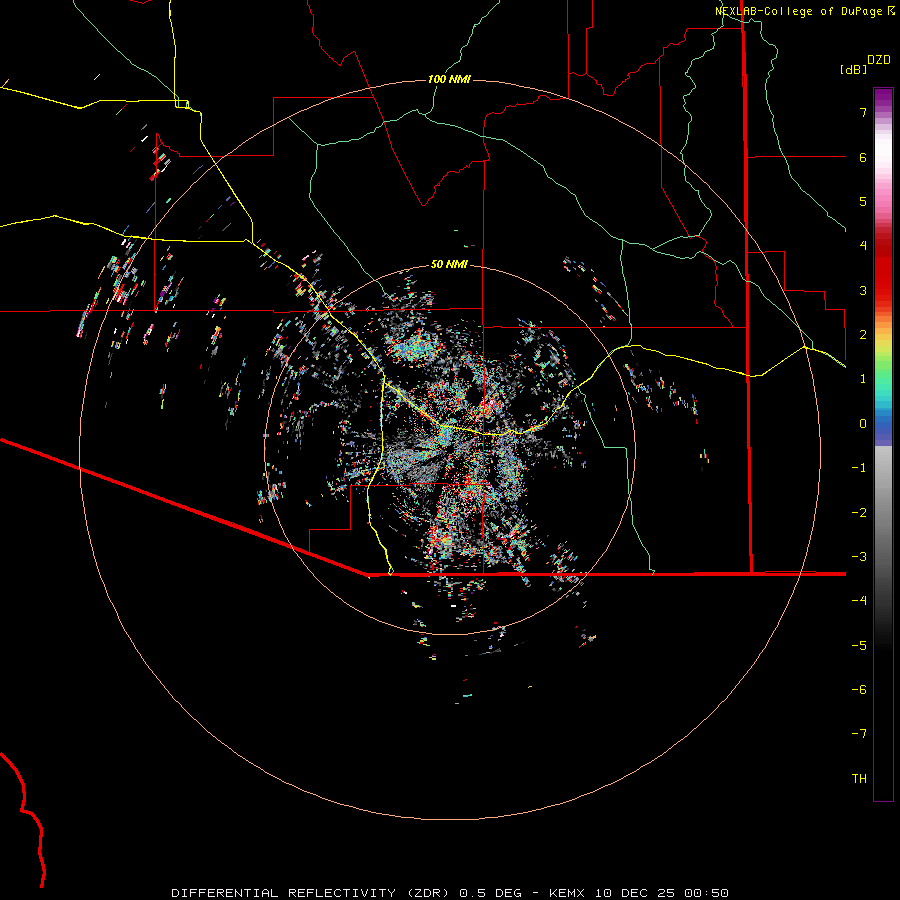Click the "5" value on the dB scale
The height and width of the screenshot is (900, 900).
(863, 201)
